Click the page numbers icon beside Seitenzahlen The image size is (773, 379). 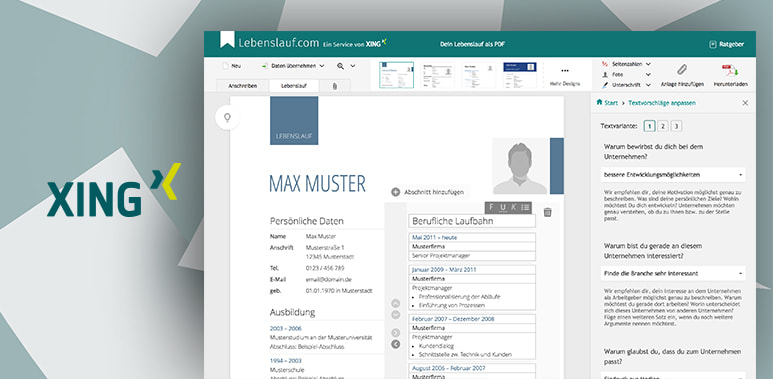[x=605, y=64]
